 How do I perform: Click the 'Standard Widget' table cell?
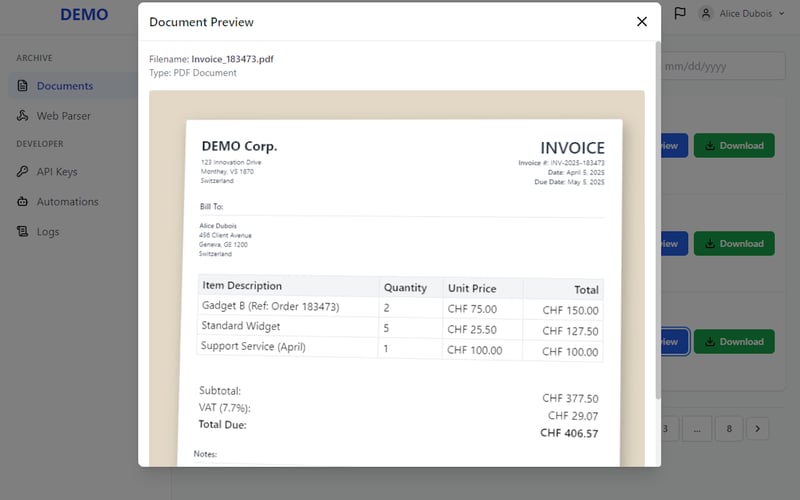240,326
